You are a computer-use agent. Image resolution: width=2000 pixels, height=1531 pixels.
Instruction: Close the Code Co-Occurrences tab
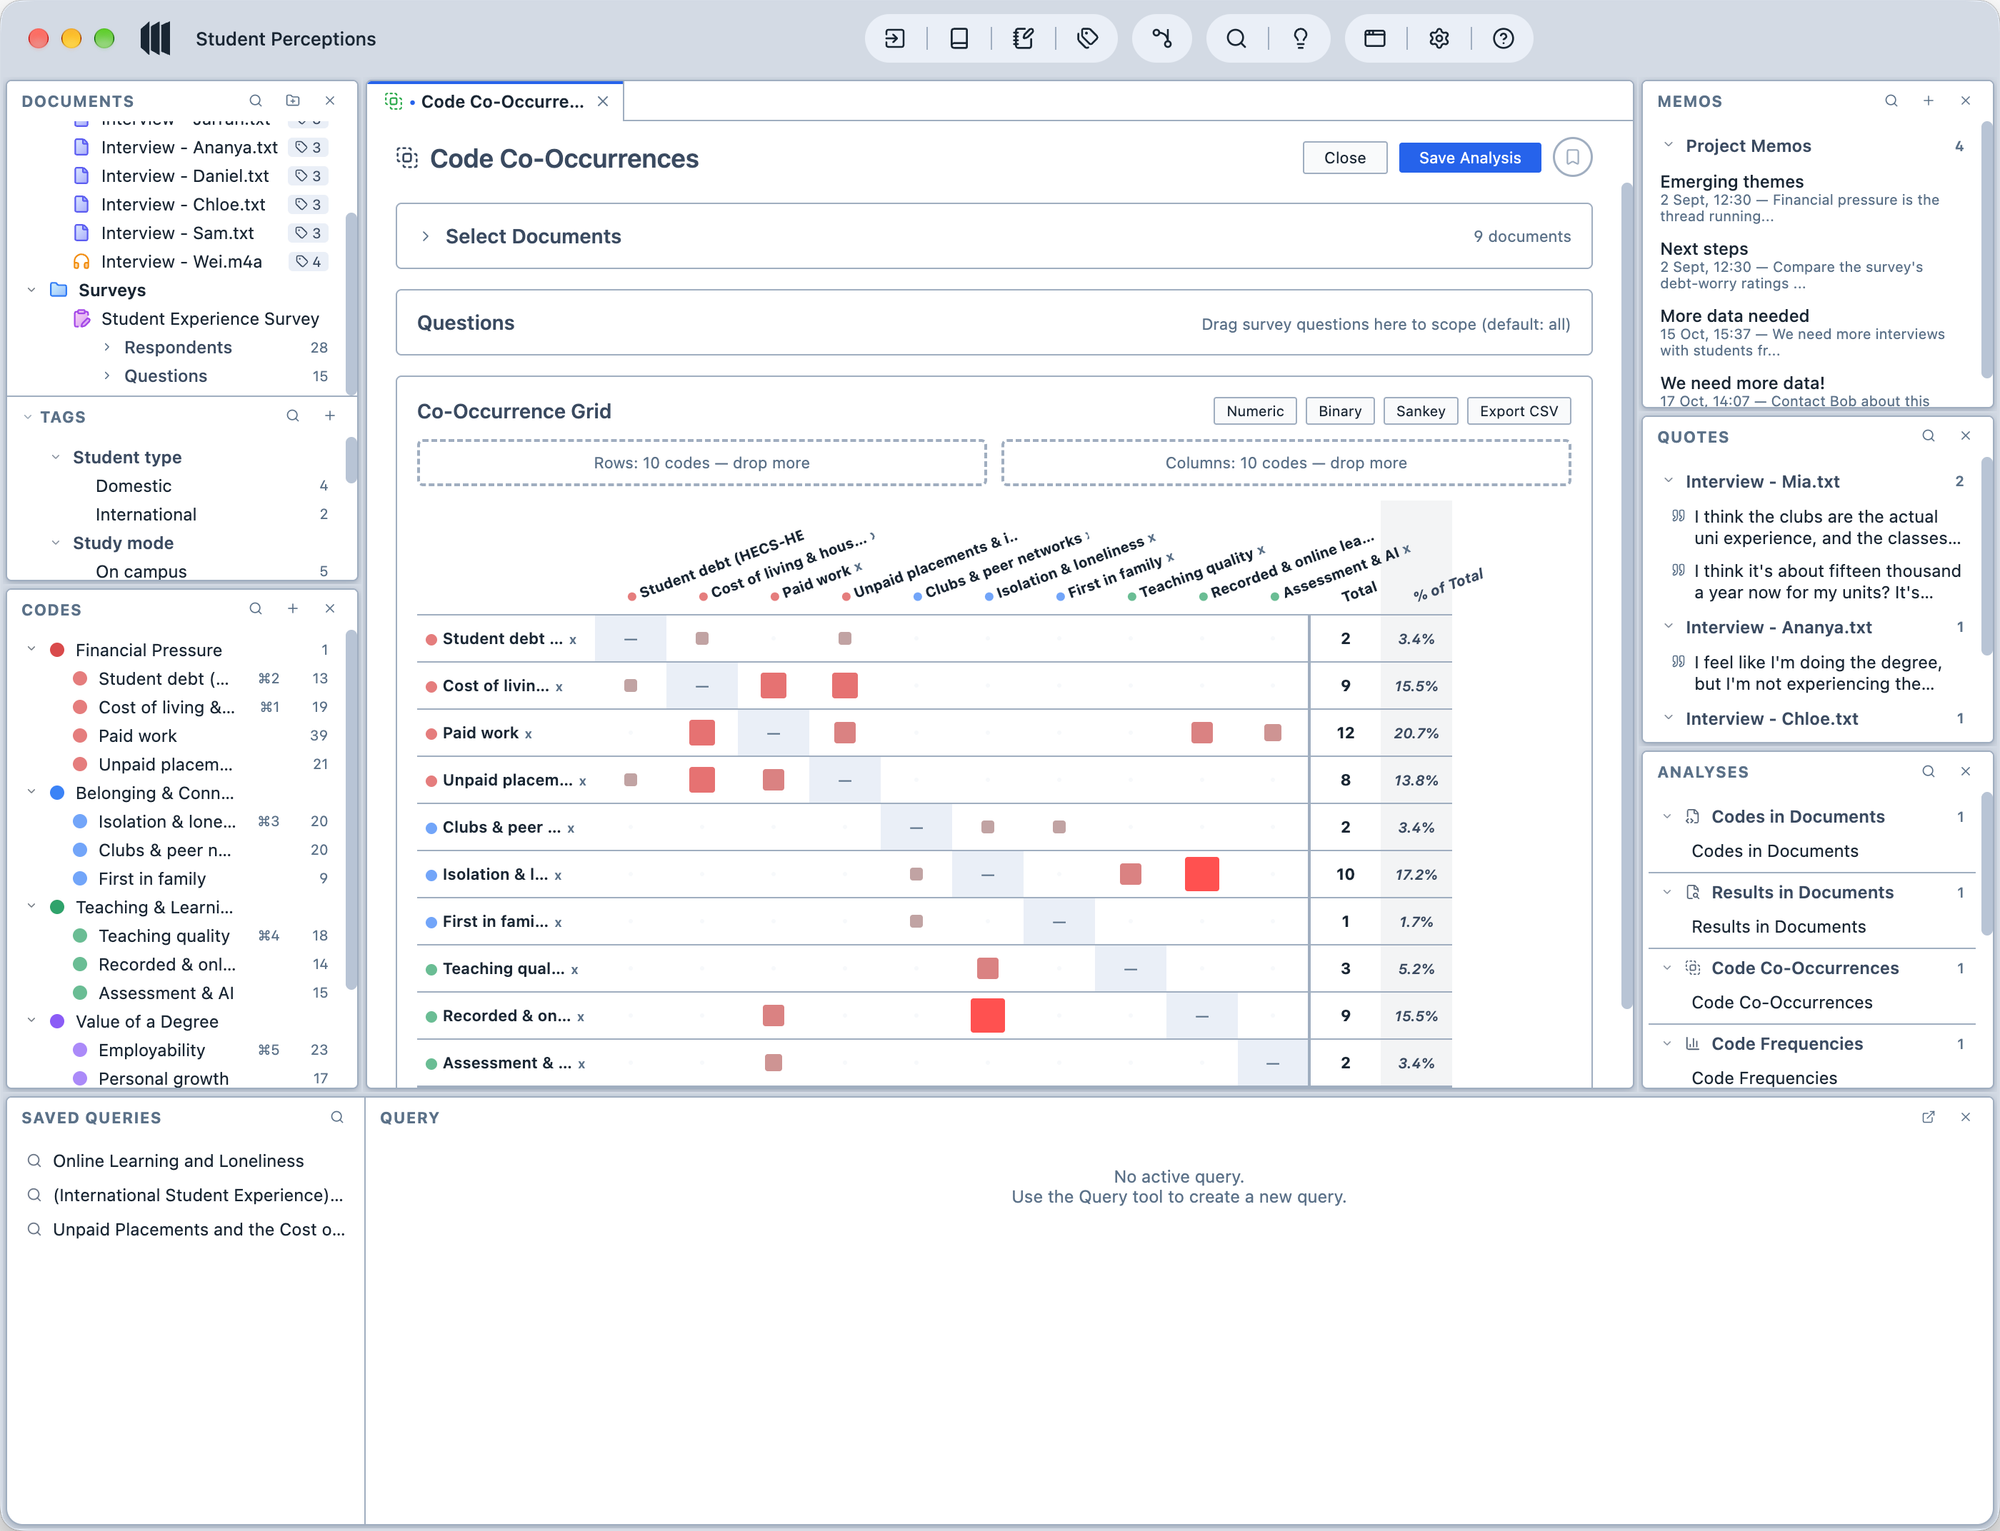[603, 101]
